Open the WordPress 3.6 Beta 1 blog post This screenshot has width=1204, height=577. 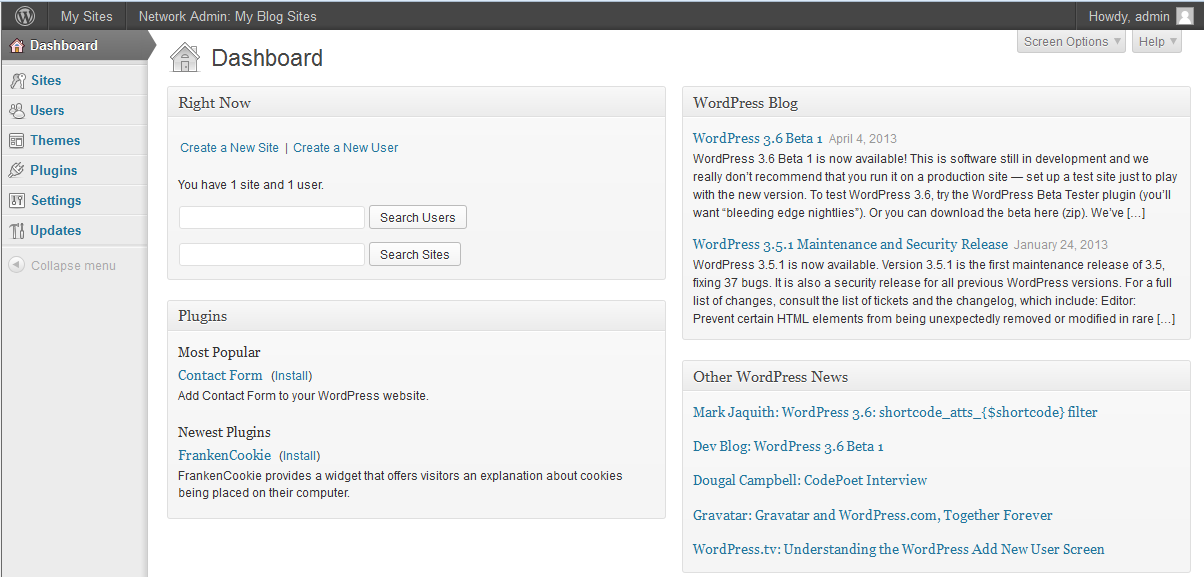click(x=758, y=138)
